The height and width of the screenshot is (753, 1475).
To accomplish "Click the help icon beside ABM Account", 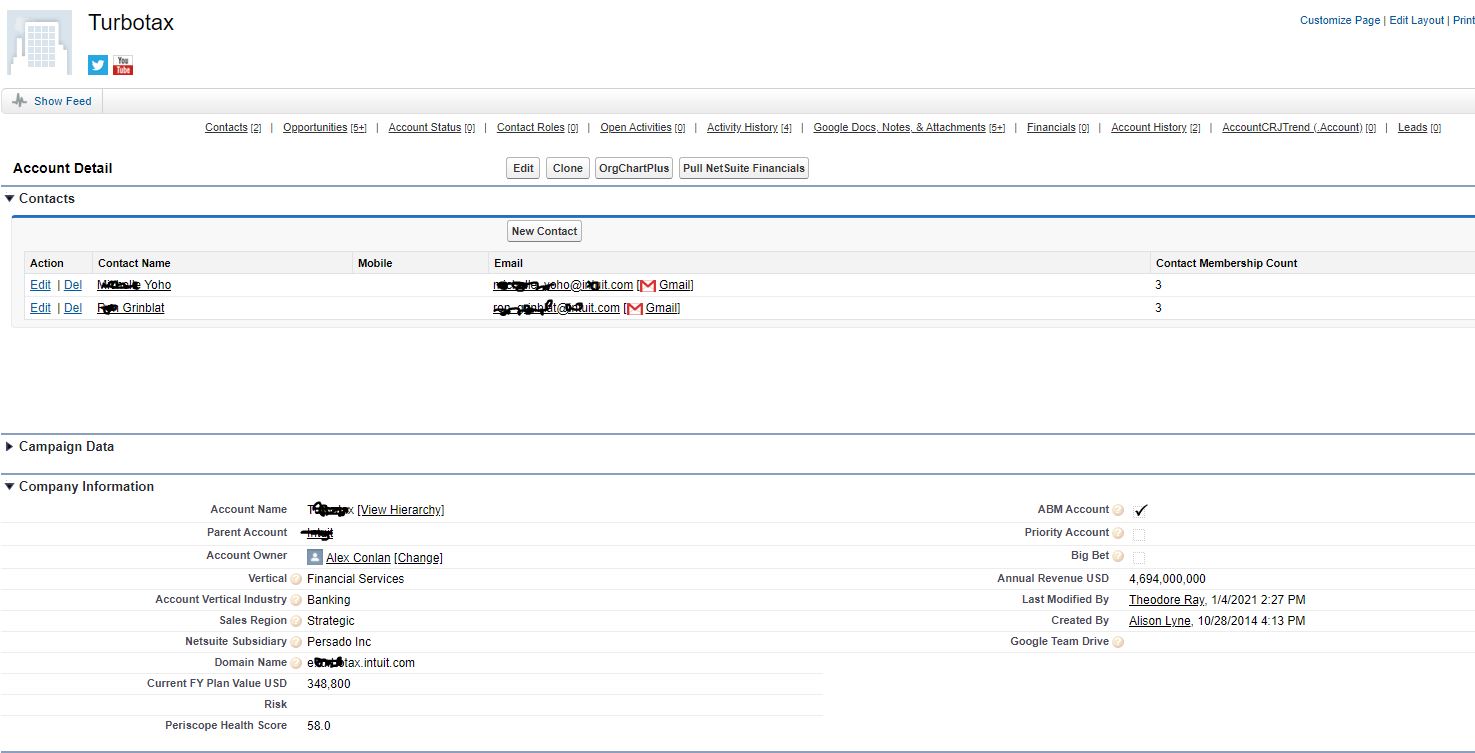I will click(x=1118, y=510).
